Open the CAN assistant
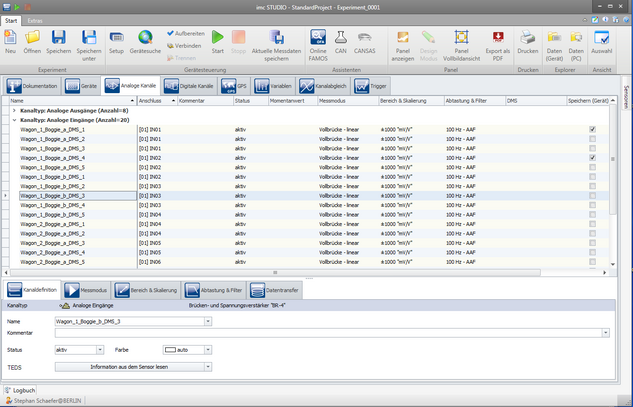 click(342, 39)
